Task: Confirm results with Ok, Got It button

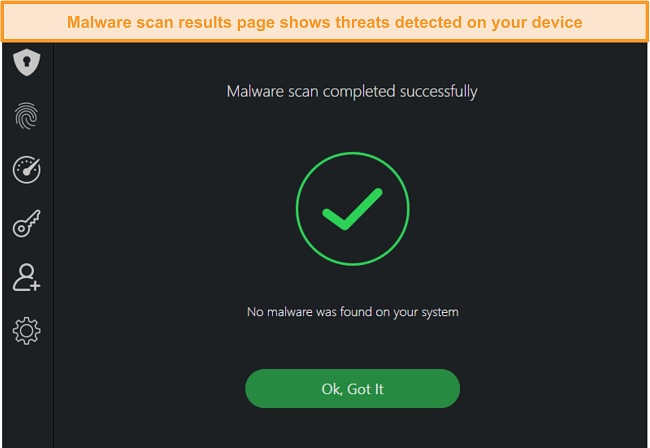Action: [352, 389]
